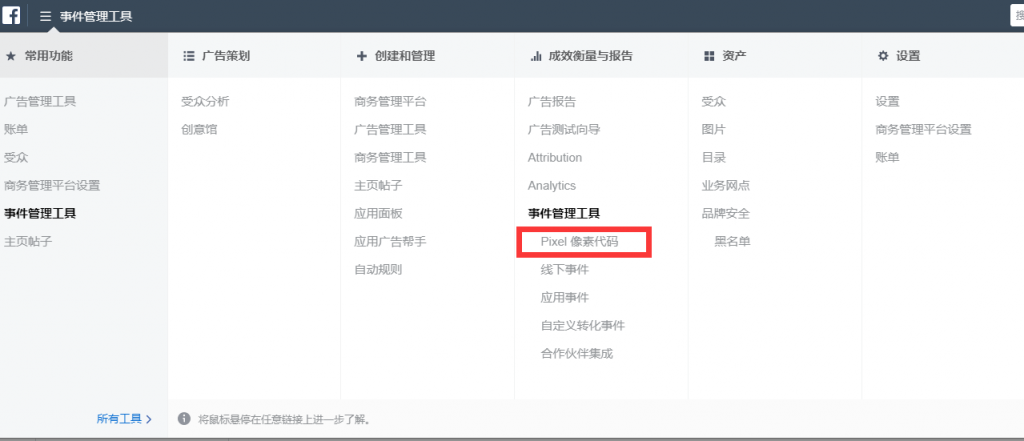The width and height of the screenshot is (1024, 441).
Task: Open Pixel 像素代码 link
Action: click(x=579, y=242)
